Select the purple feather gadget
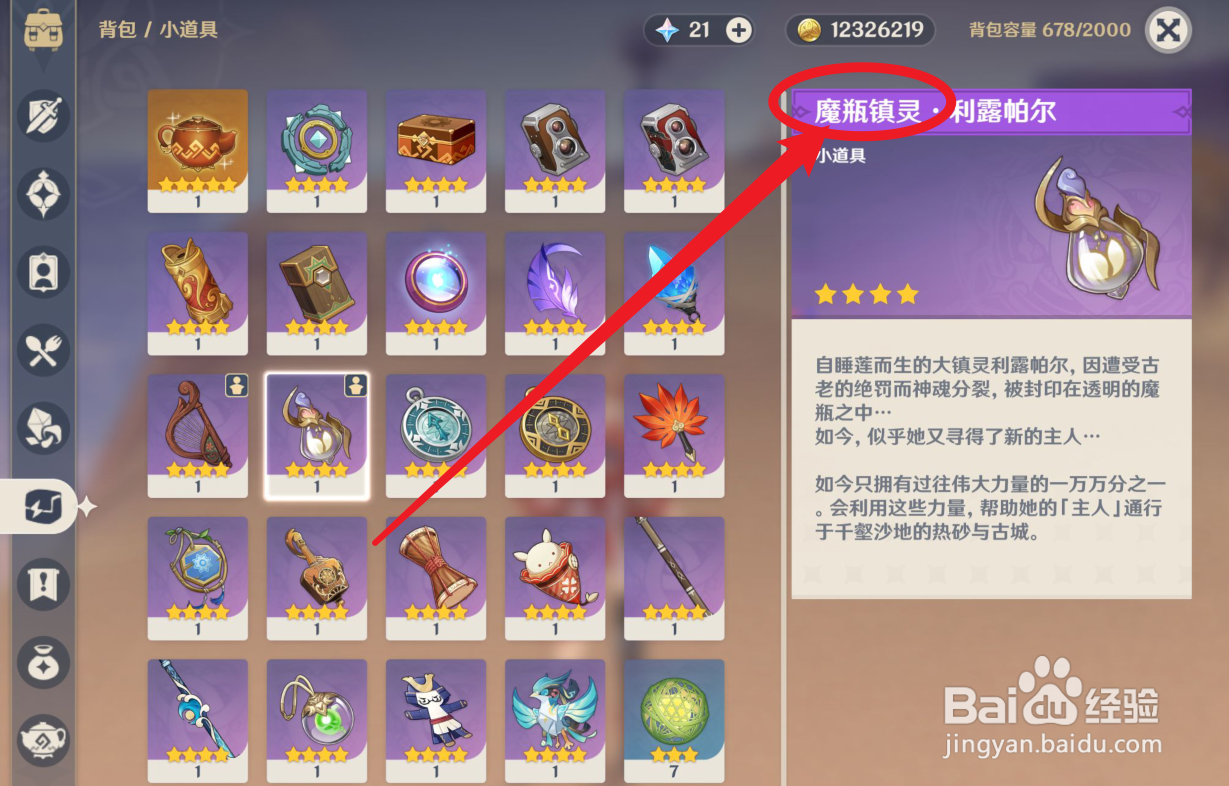 pyautogui.click(x=554, y=293)
